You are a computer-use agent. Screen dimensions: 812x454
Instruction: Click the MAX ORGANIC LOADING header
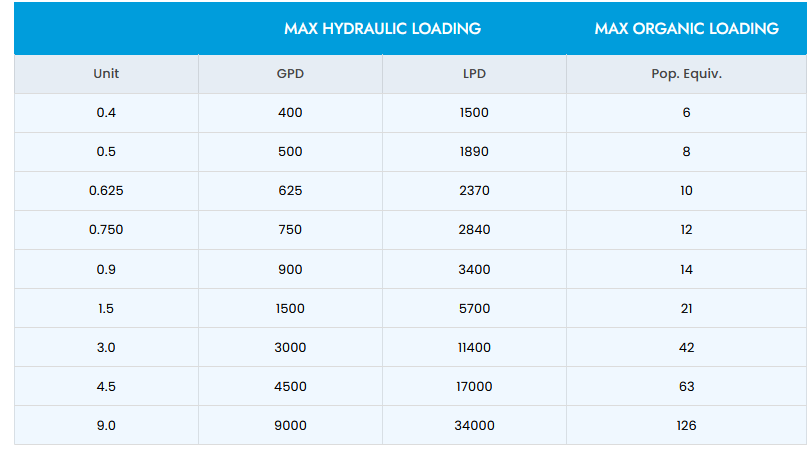[686, 29]
